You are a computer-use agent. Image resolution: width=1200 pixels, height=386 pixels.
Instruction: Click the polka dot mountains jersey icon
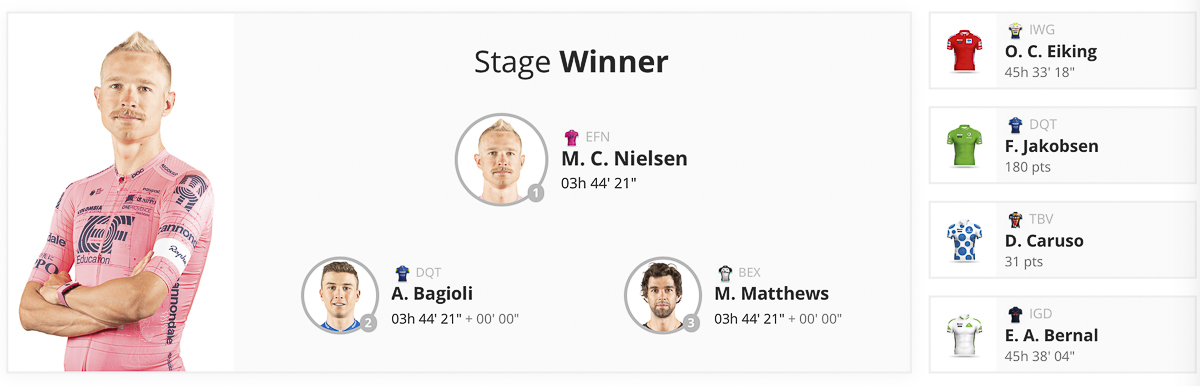(965, 240)
